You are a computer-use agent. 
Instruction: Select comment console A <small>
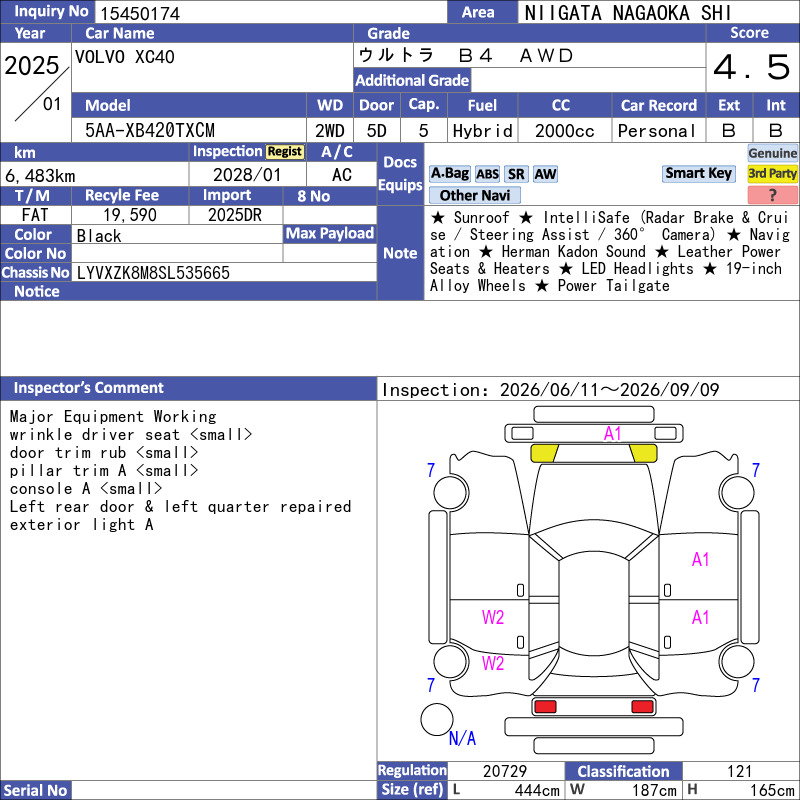point(86,489)
